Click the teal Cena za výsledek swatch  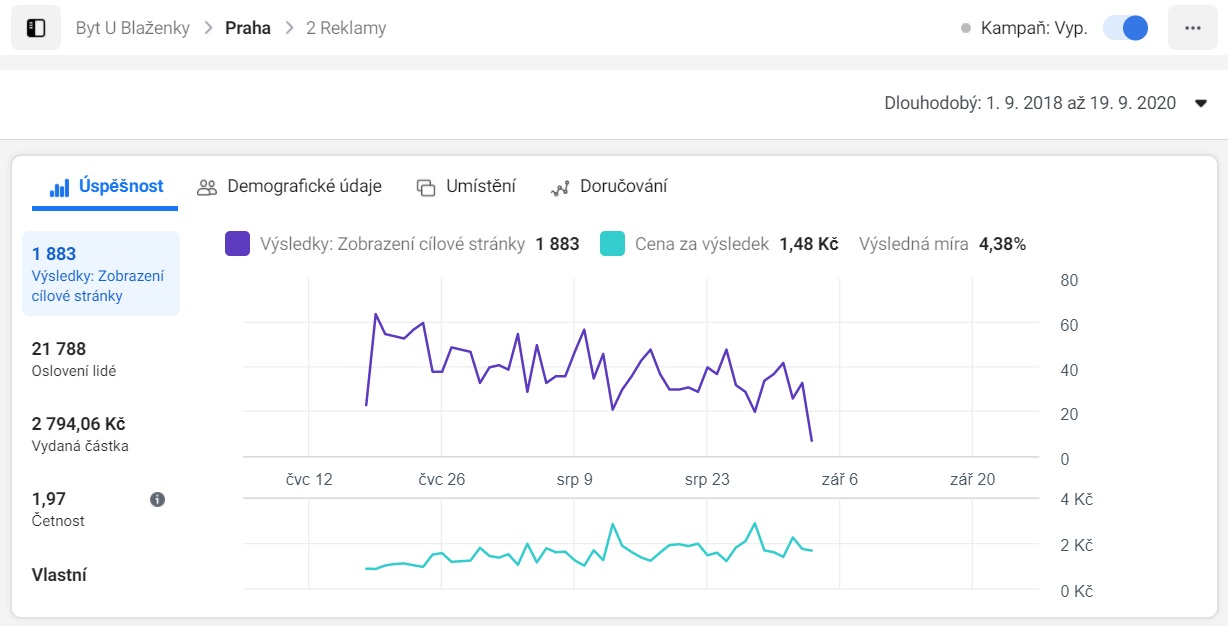(612, 243)
